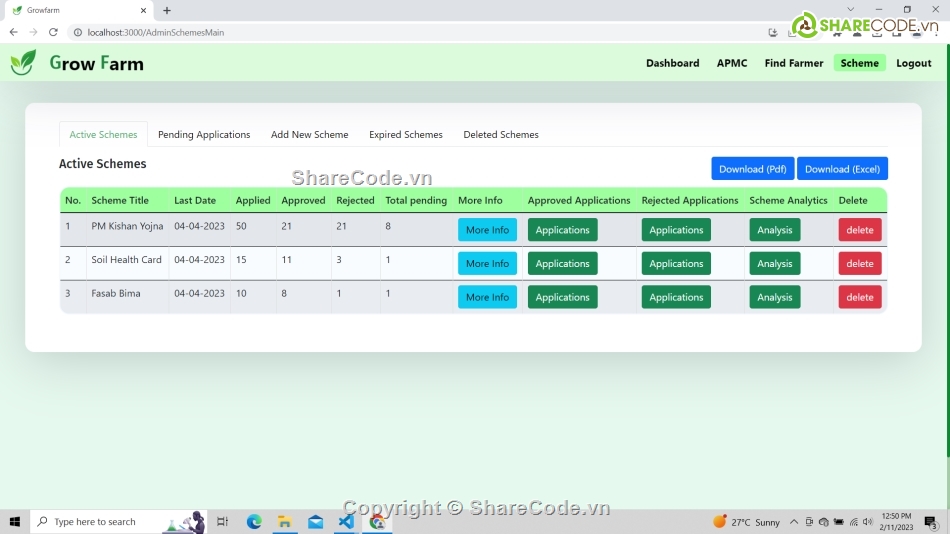Image resolution: width=950 pixels, height=534 pixels.
Task: Show hidden system tray icons
Action: (x=794, y=522)
